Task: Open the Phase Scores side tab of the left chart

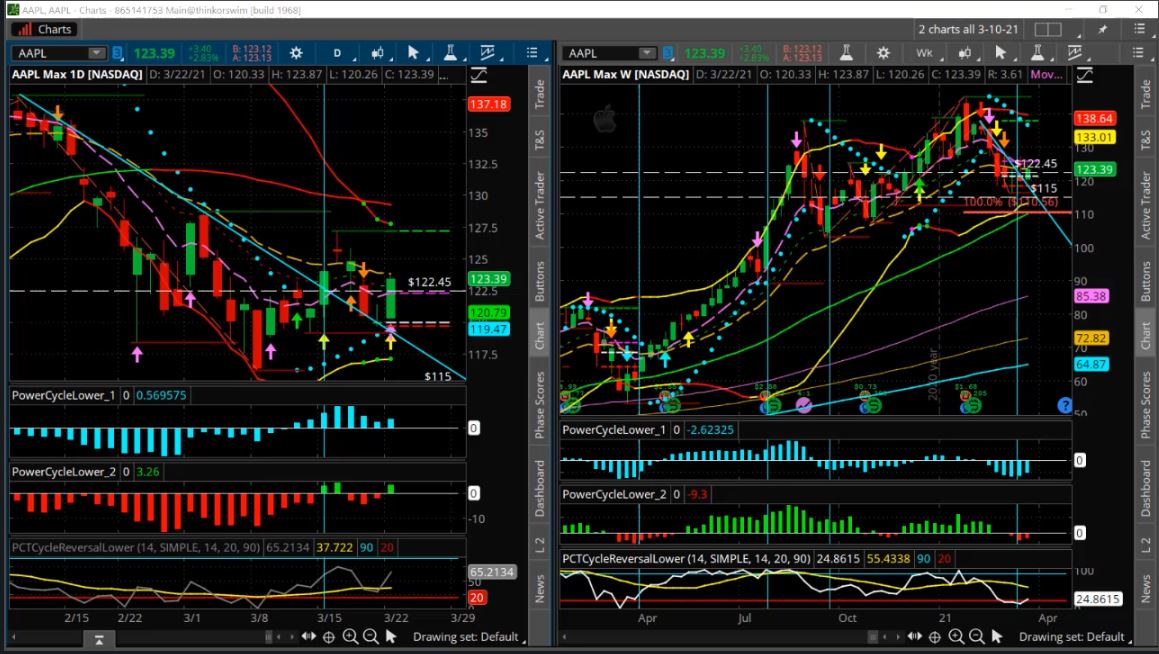Action: point(540,405)
